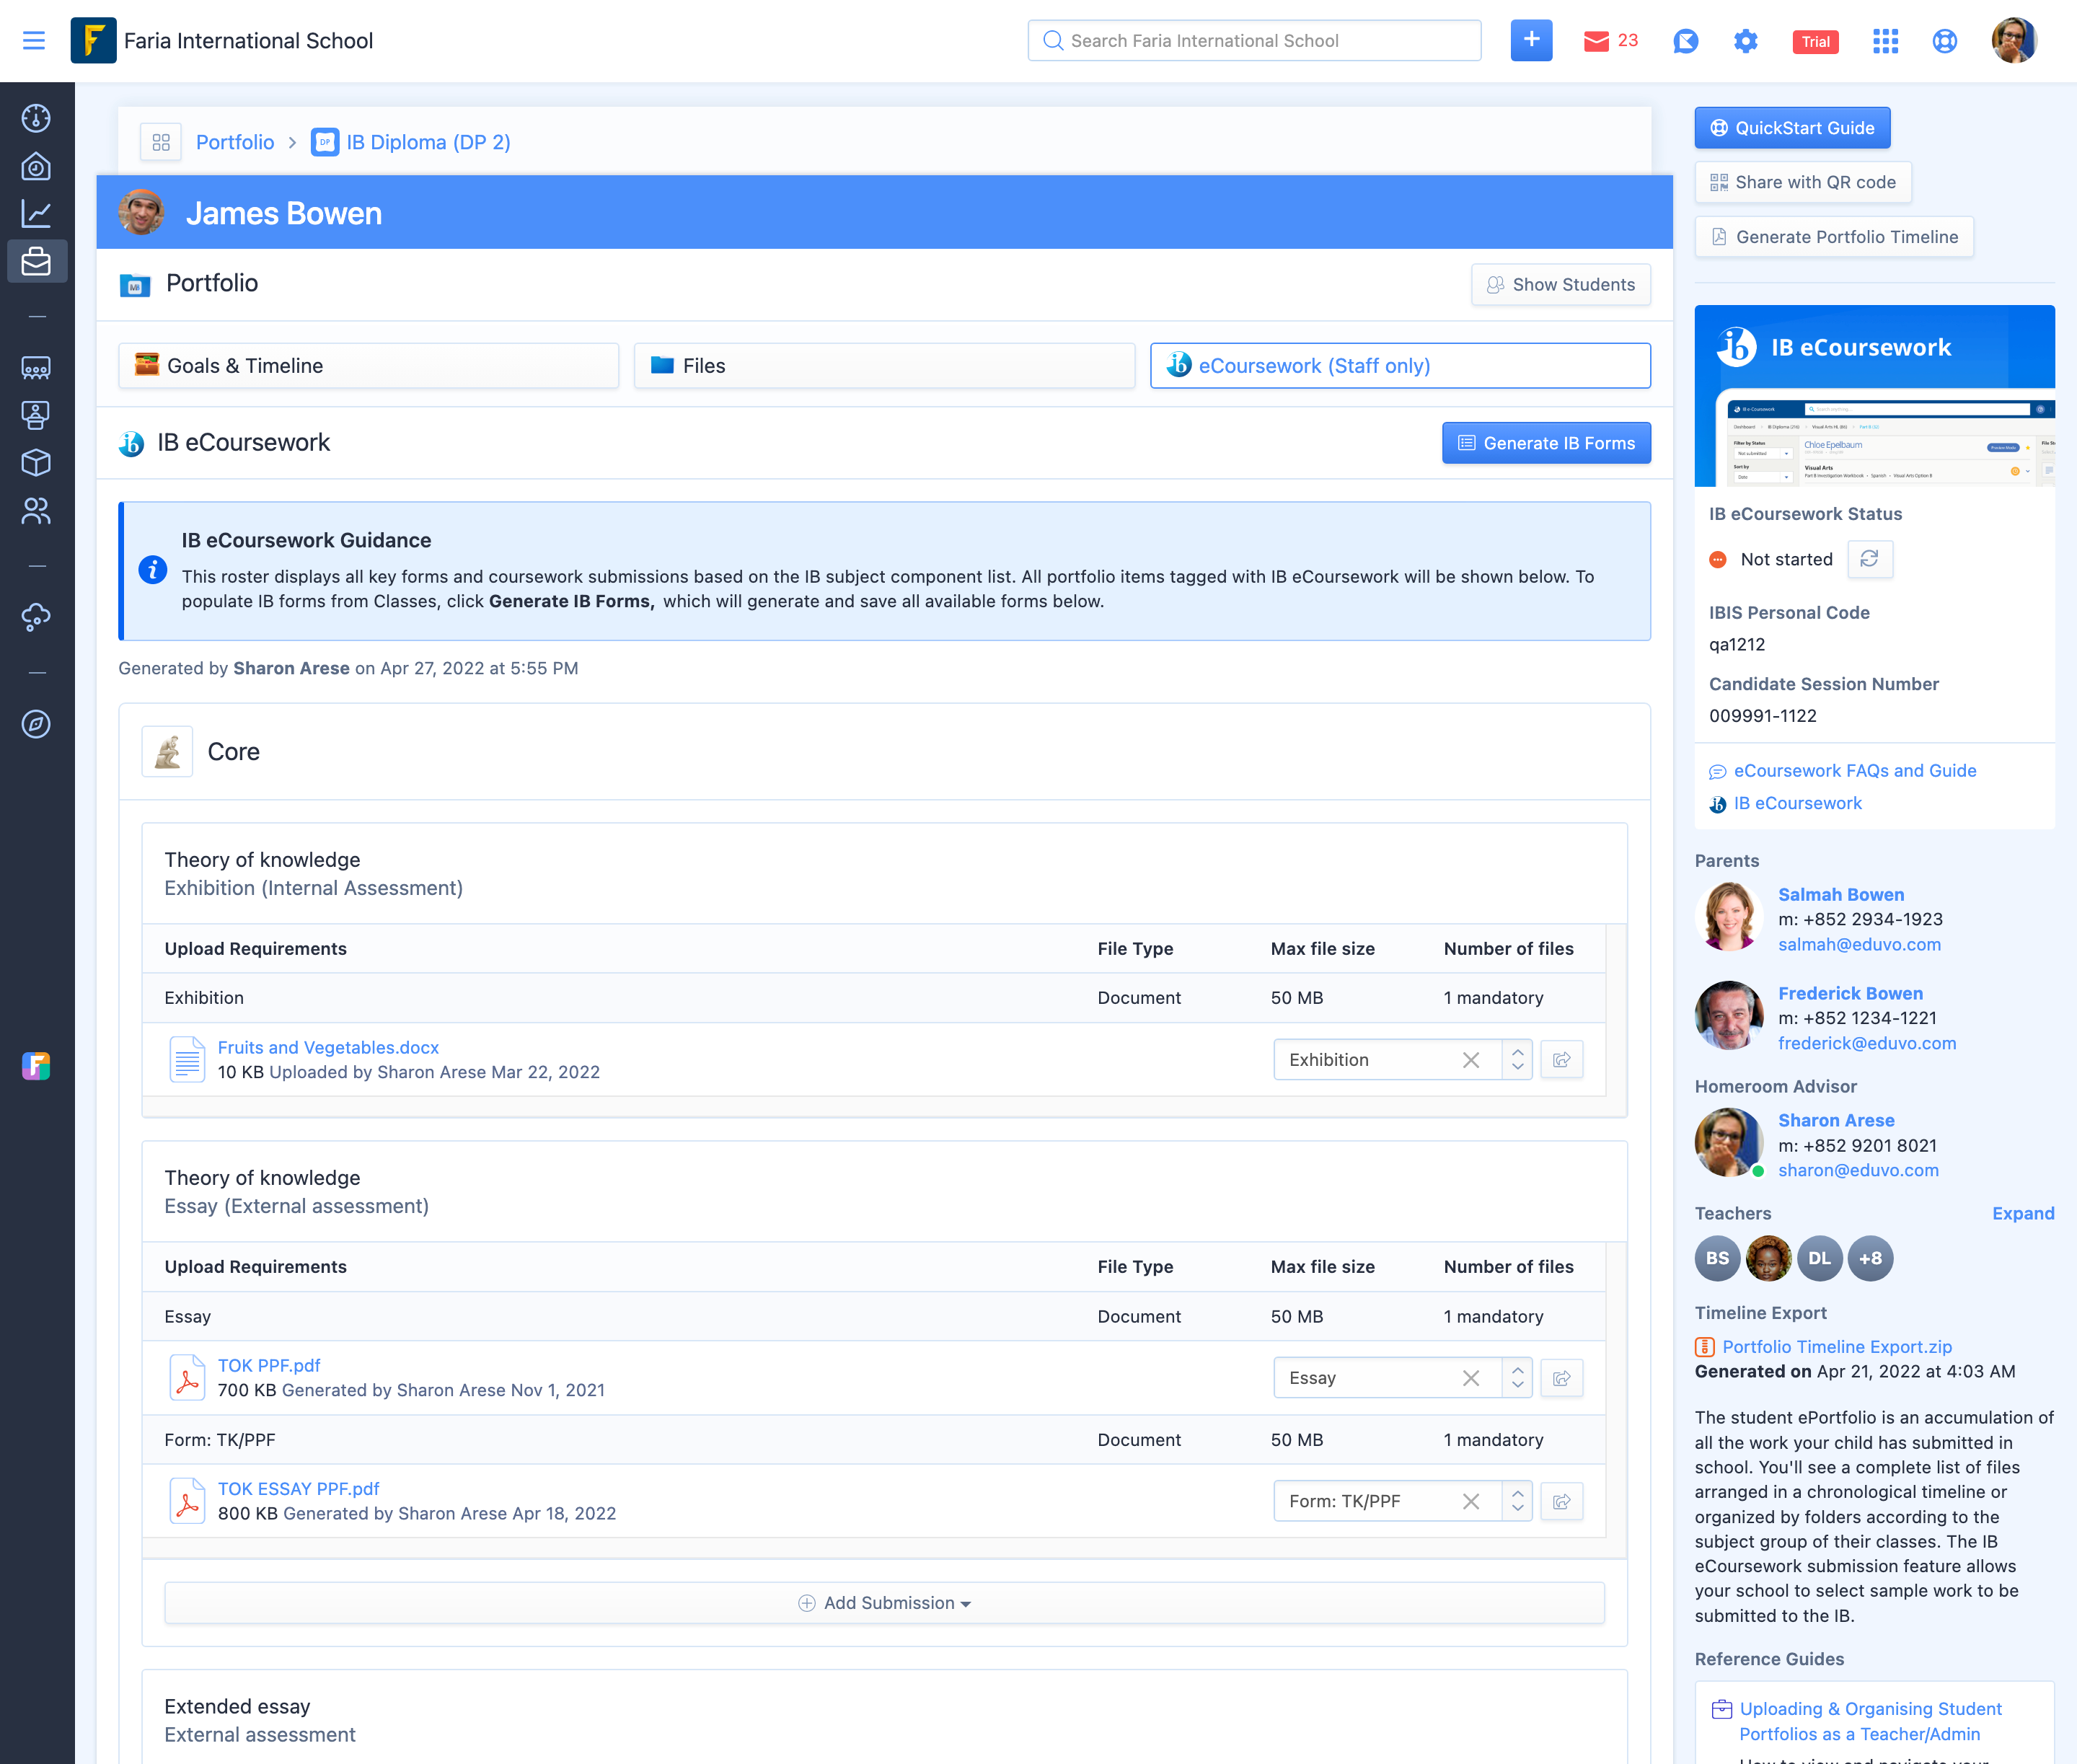Refresh the IB eCoursework status
Image resolution: width=2077 pixels, height=1764 pixels.
(x=1869, y=559)
